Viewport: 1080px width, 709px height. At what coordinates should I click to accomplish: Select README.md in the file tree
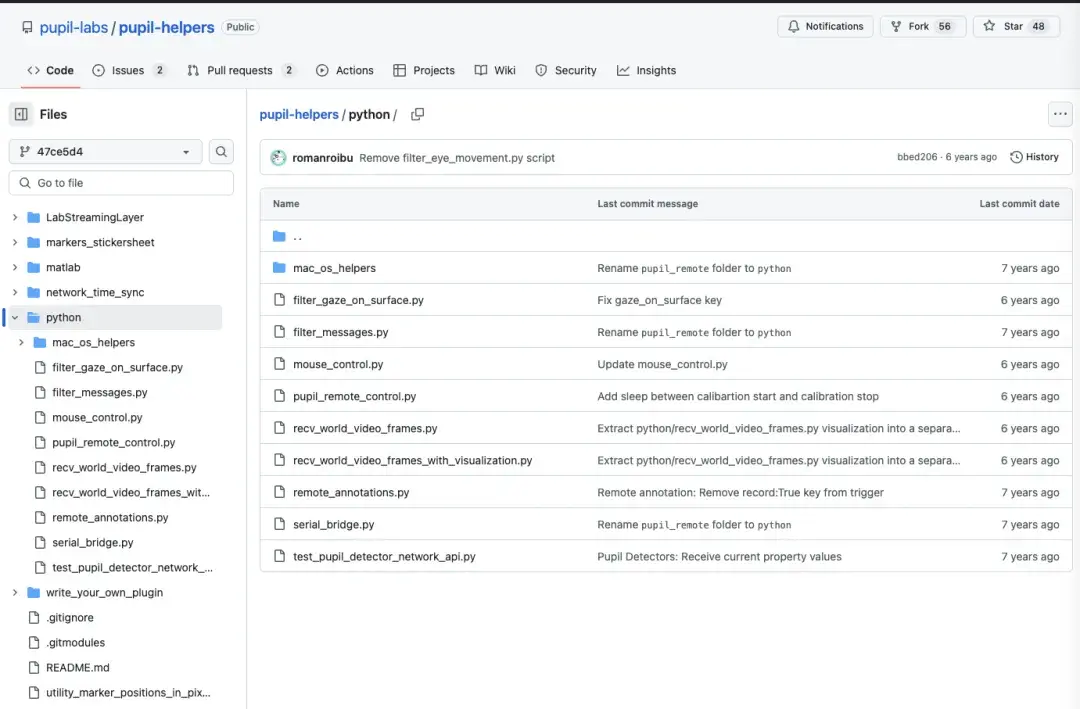pos(77,667)
